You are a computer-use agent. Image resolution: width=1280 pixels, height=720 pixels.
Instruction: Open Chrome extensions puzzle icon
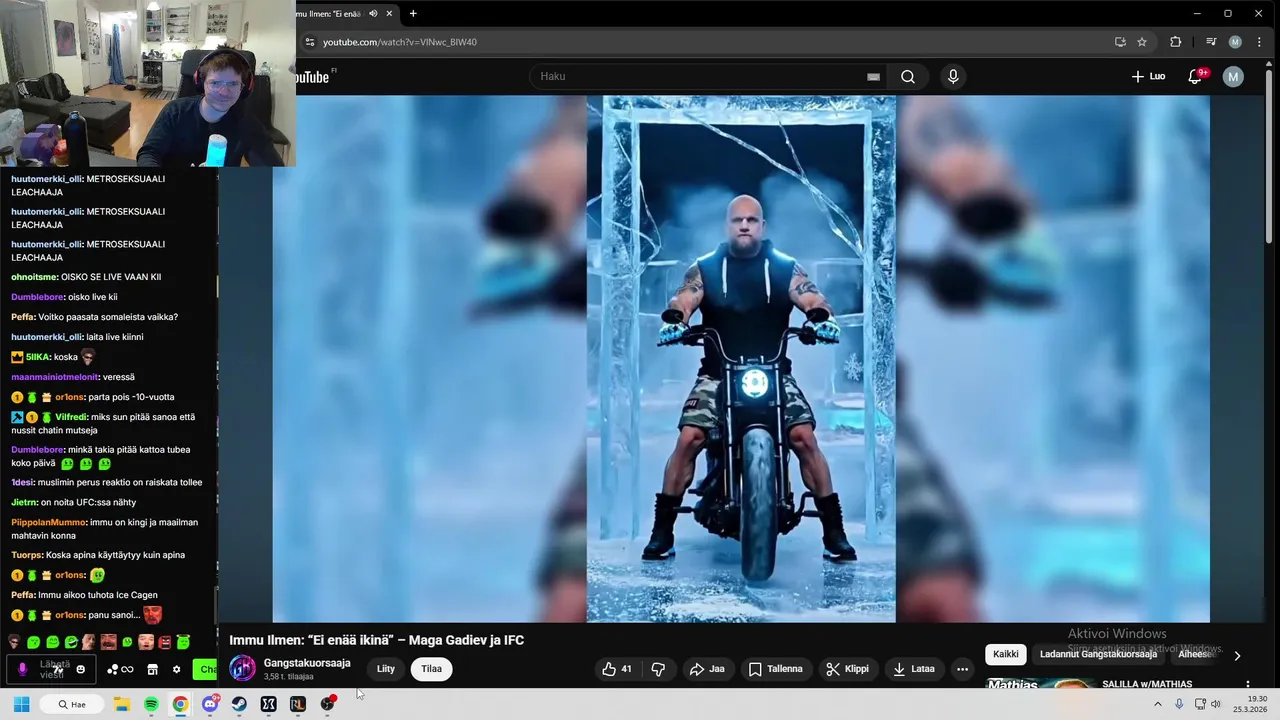[x=1176, y=42]
